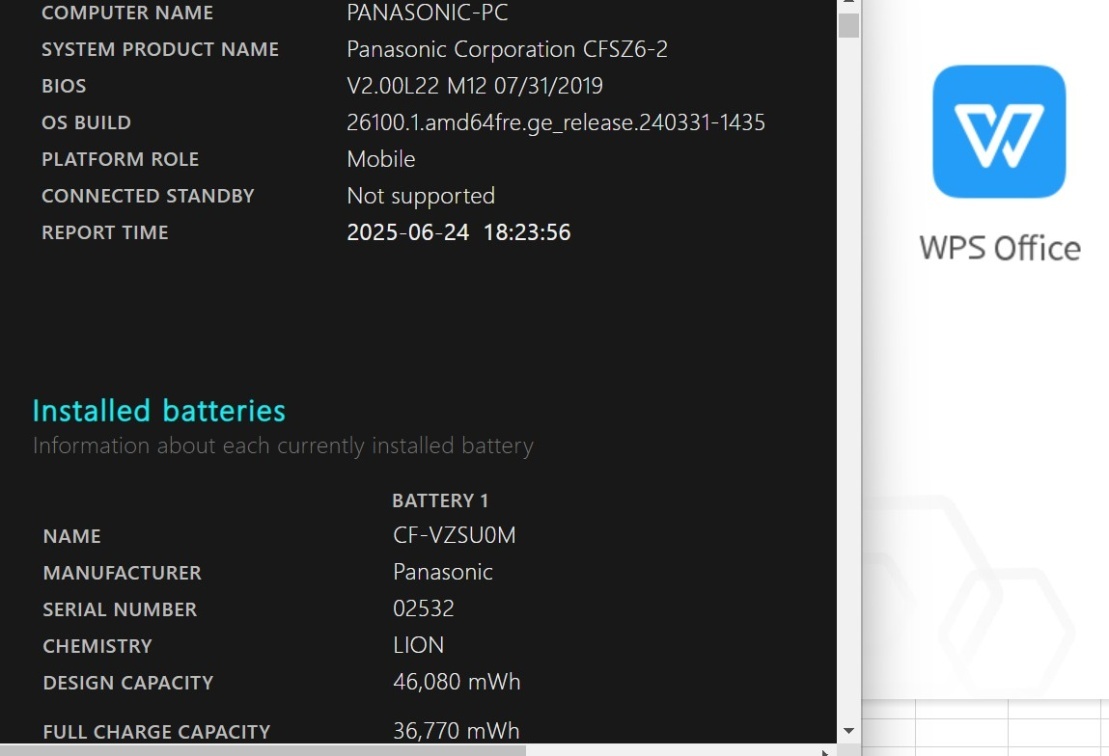
Task: Click the FULL CHARGE CAPACITY label
Action: pyautogui.click(x=156, y=732)
